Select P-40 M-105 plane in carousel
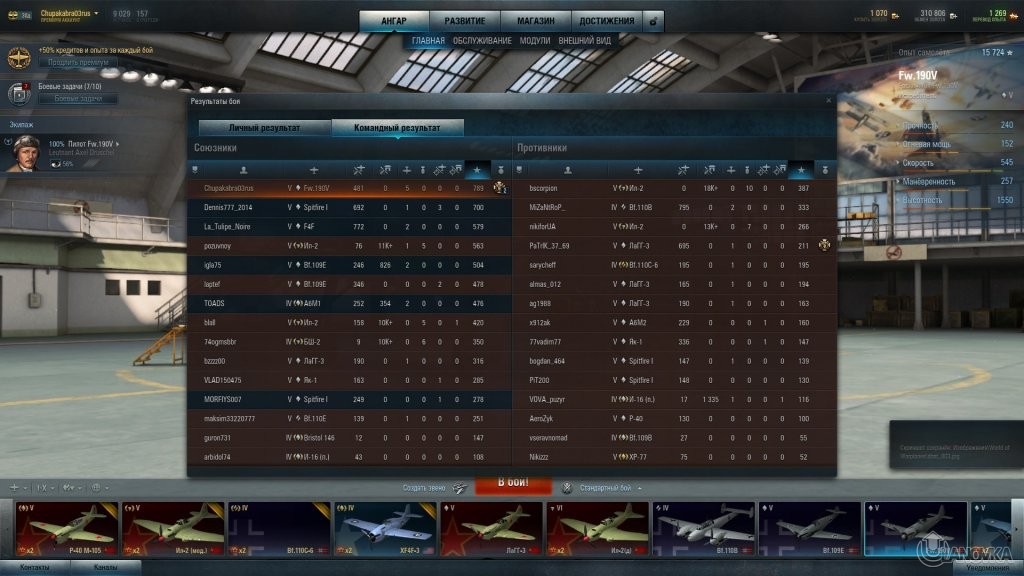The image size is (1024, 576). (66, 528)
